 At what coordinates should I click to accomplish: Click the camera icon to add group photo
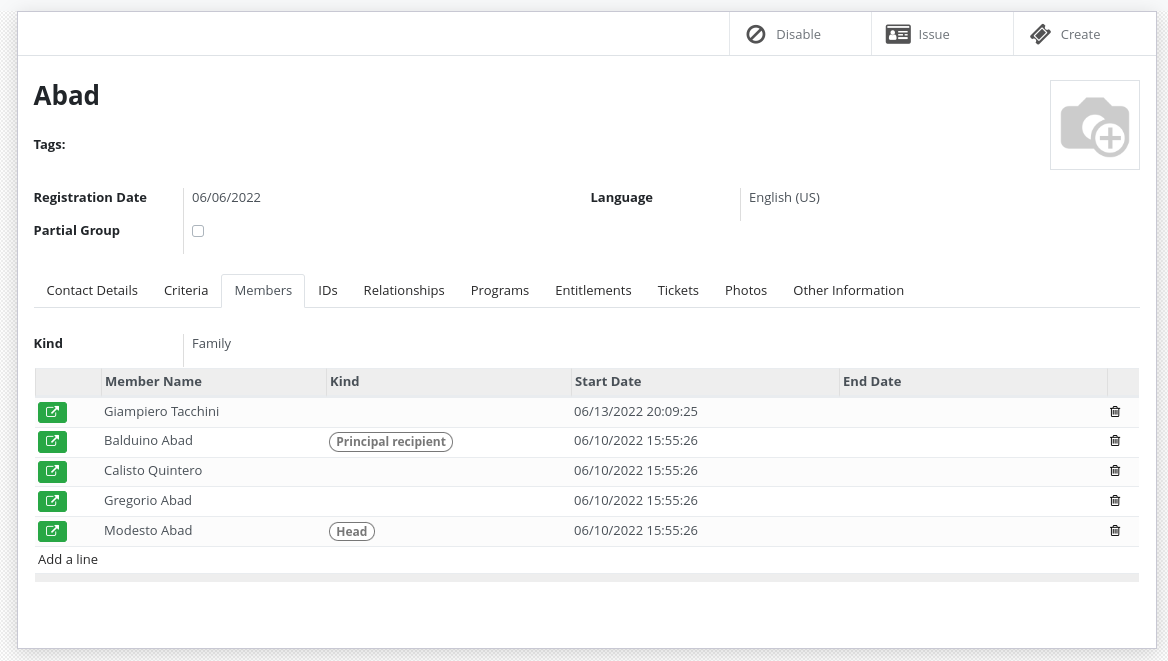point(1094,125)
